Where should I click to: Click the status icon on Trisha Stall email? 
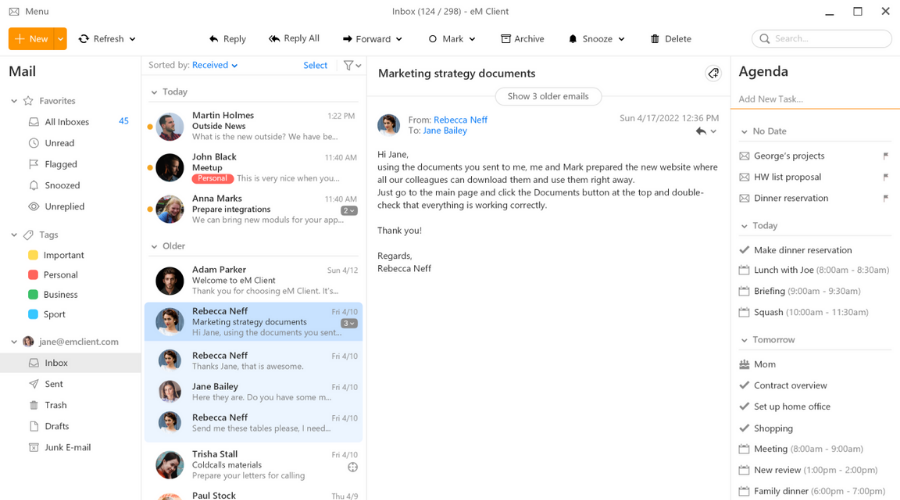(352, 467)
